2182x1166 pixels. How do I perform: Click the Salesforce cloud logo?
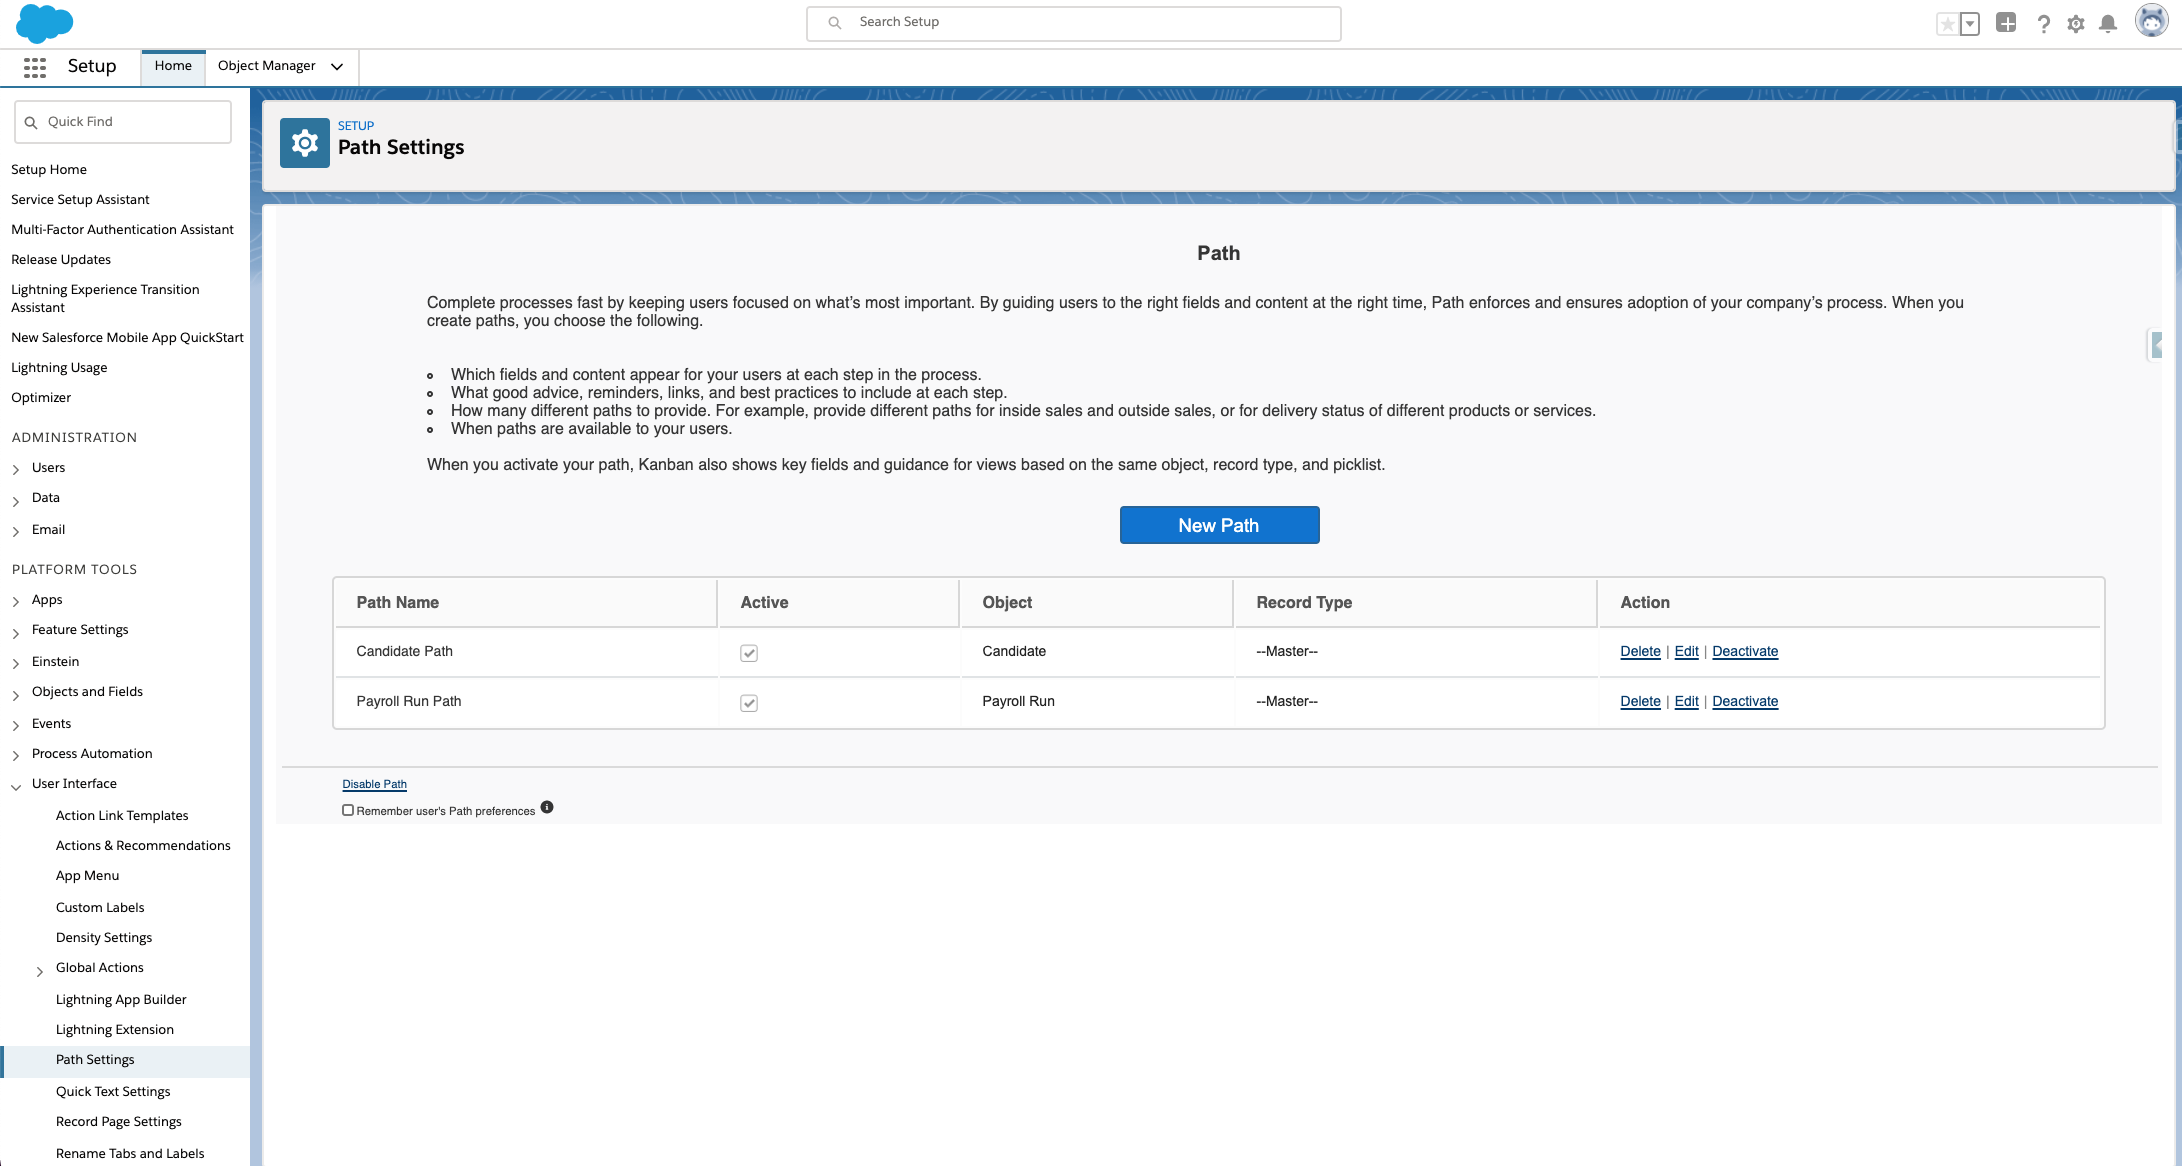(44, 23)
